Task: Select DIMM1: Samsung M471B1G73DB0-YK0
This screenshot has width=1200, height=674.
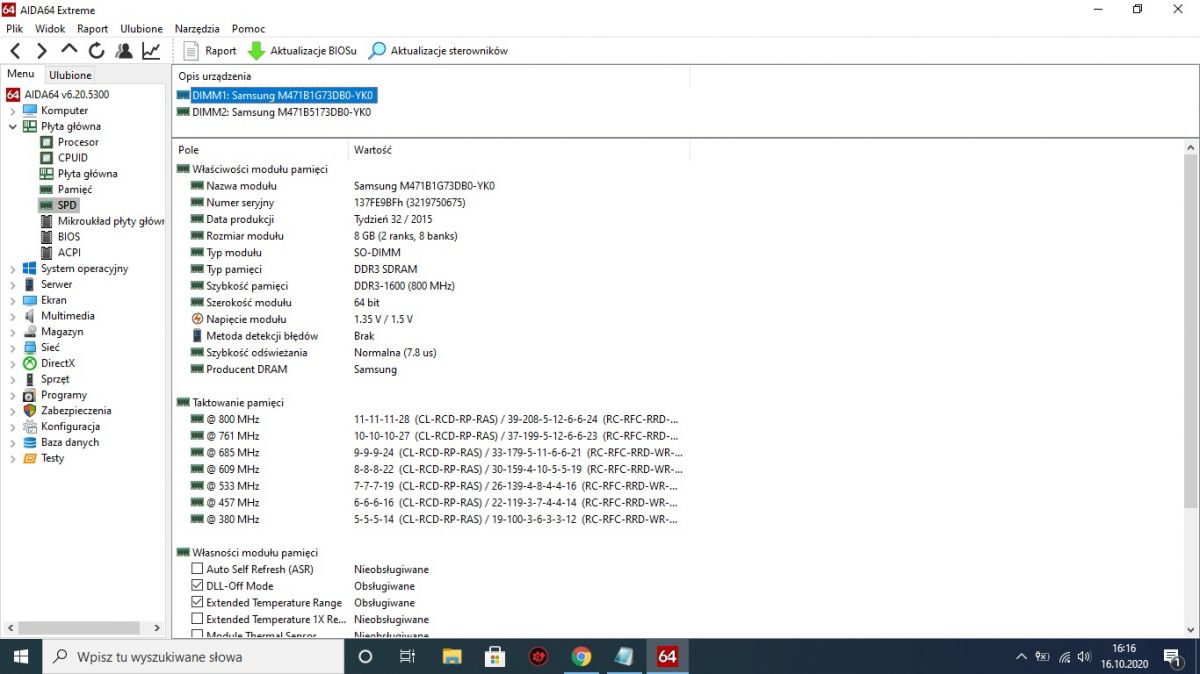Action: click(x=283, y=95)
